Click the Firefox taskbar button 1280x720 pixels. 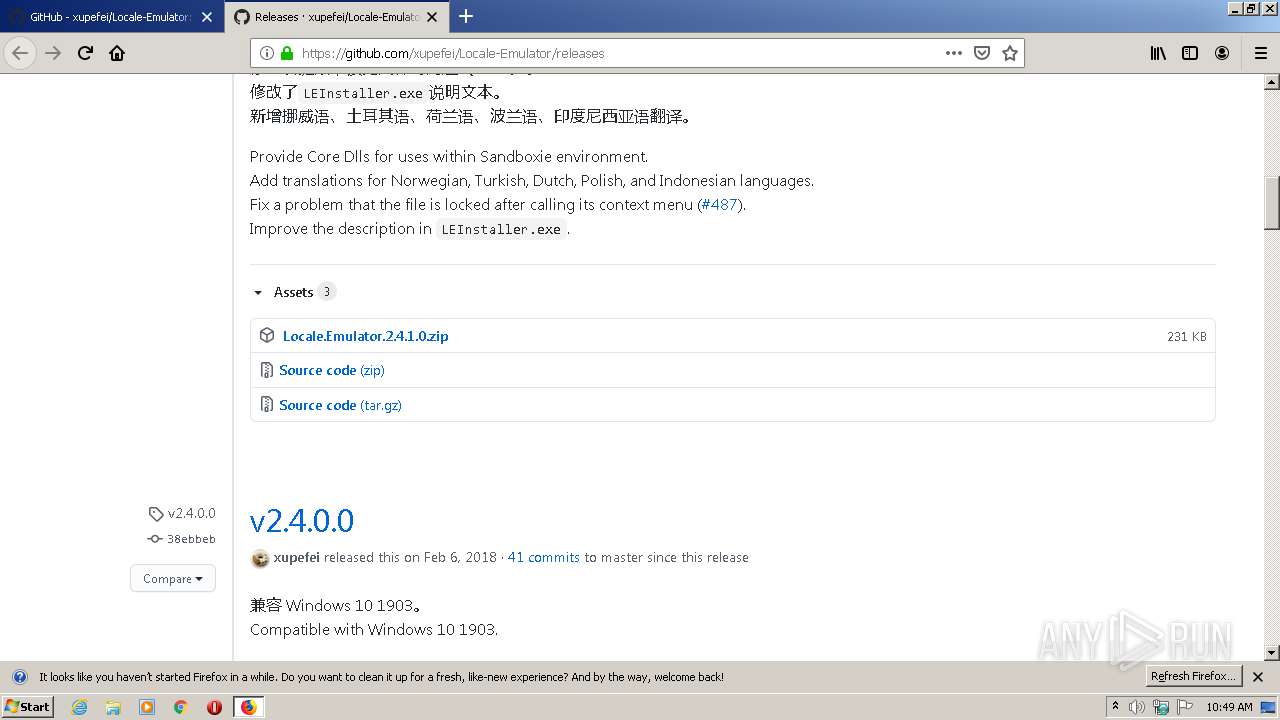click(x=248, y=707)
